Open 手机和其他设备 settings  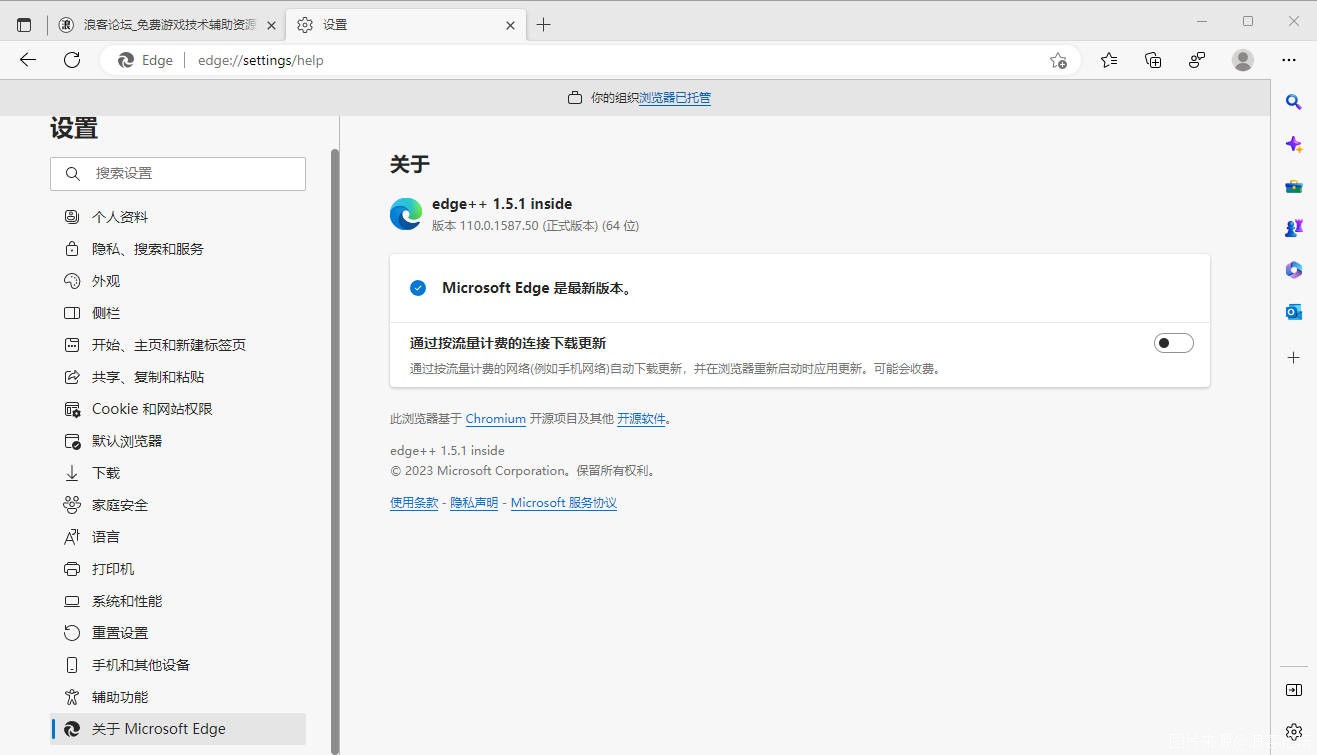178,665
